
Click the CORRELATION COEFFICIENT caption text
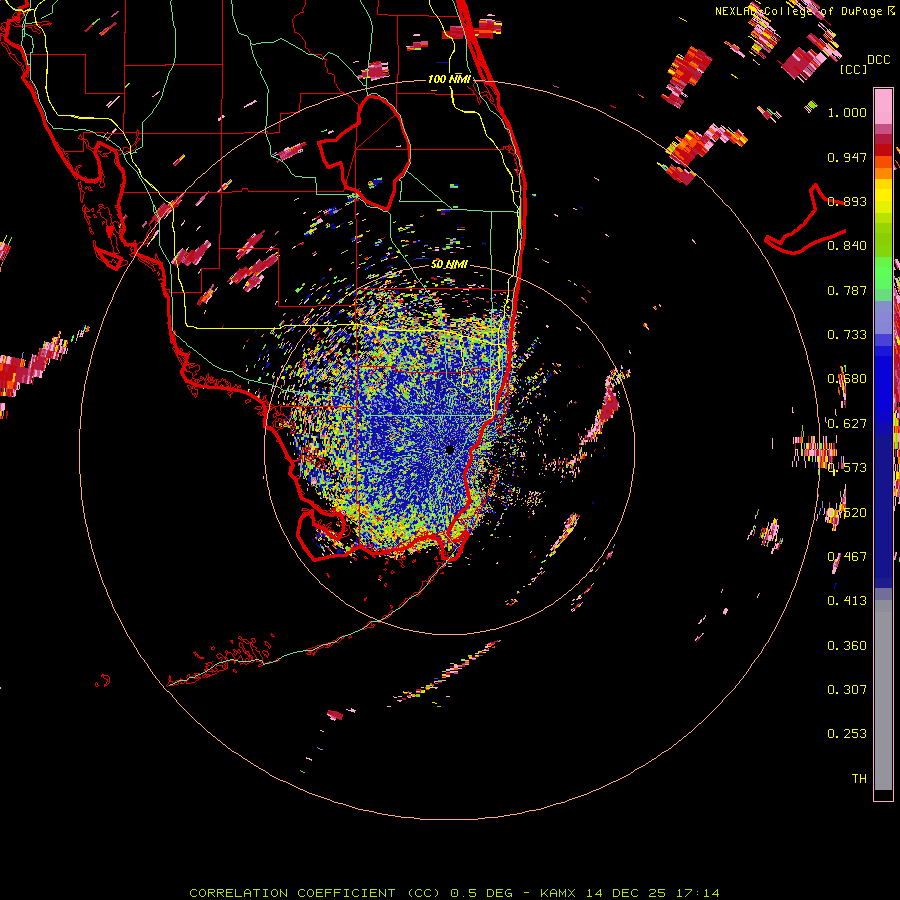[292, 893]
